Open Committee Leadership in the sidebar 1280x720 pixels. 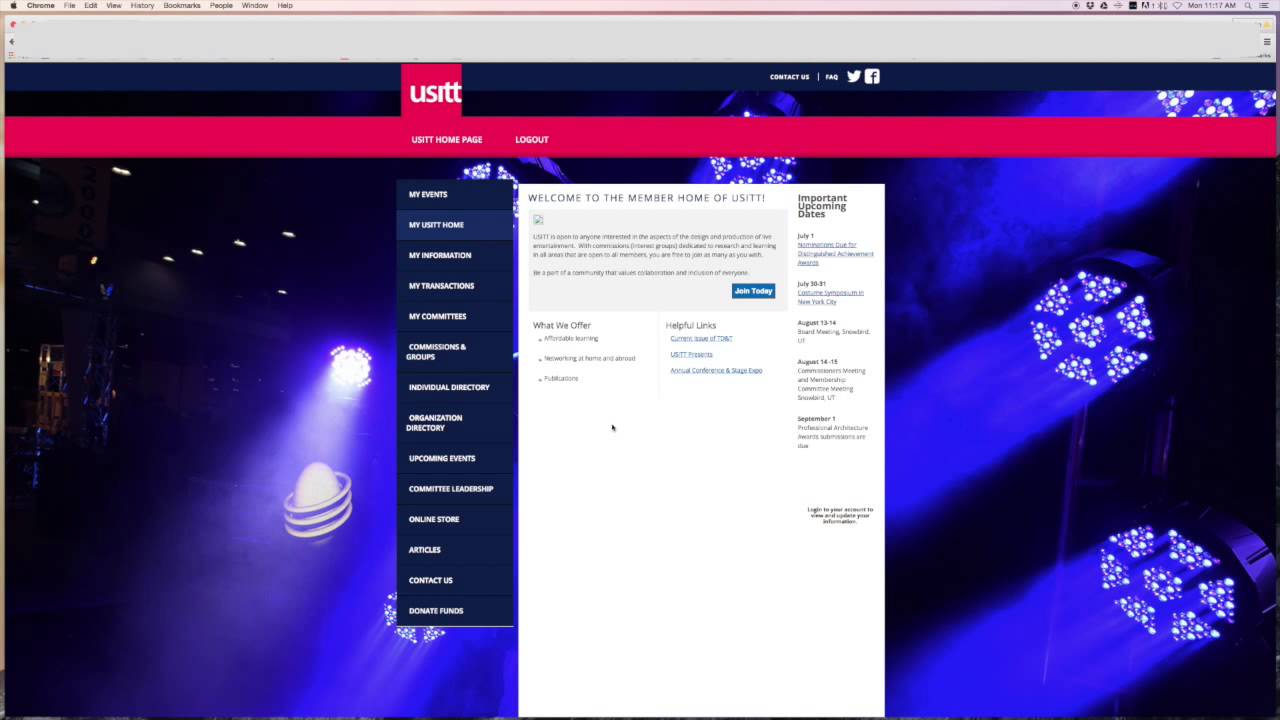[x=455, y=489]
